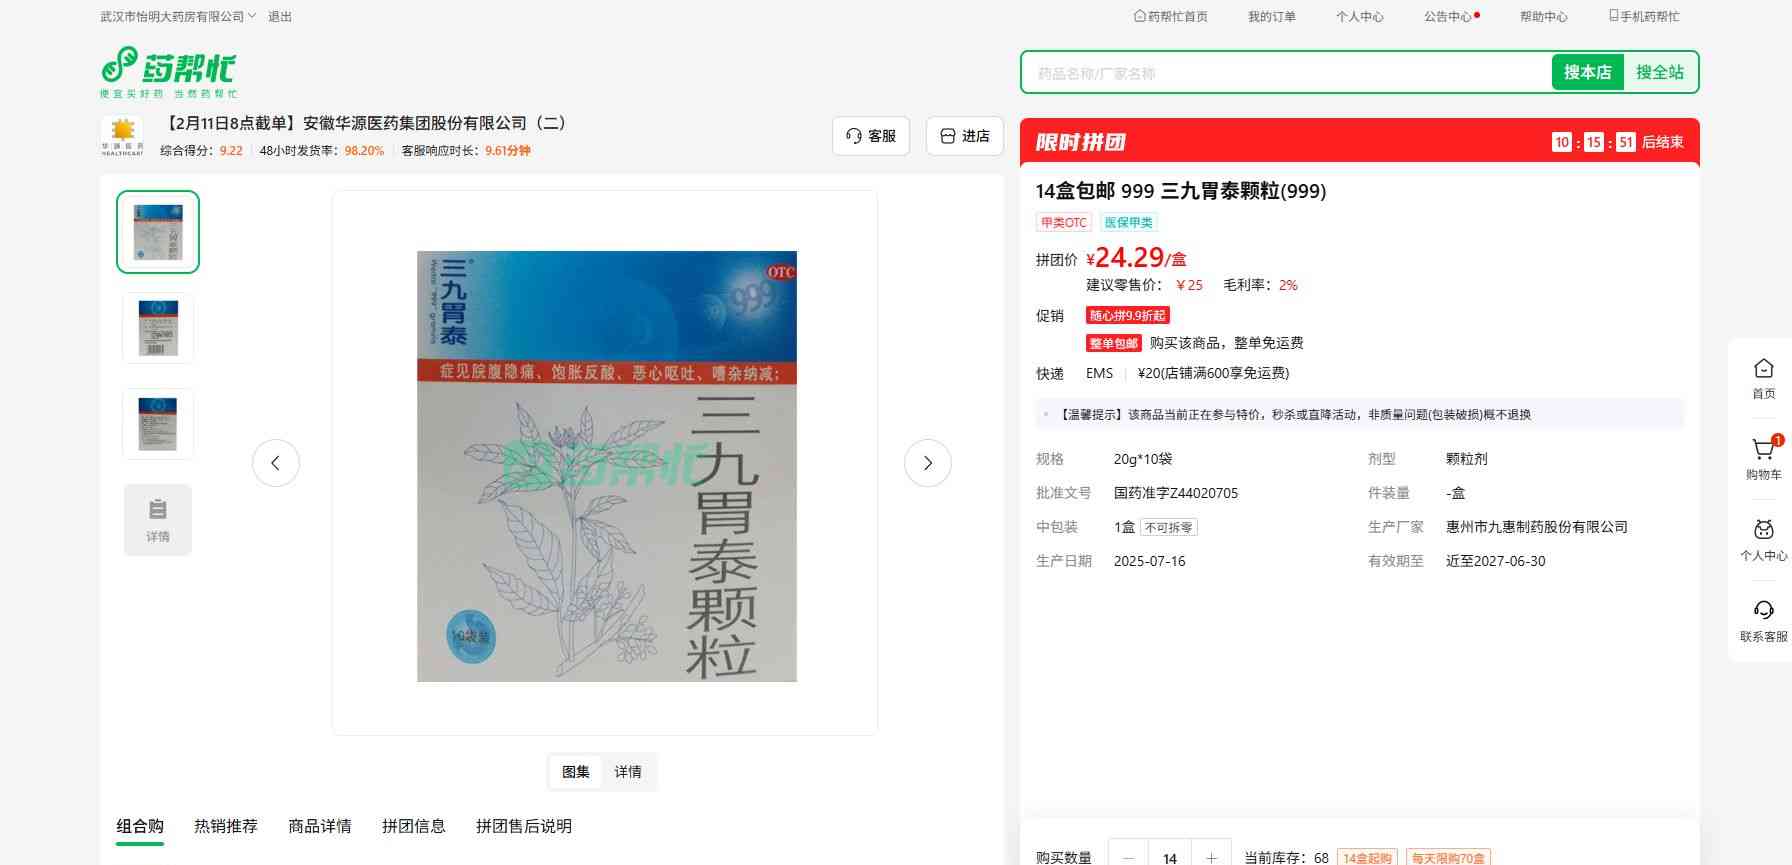
Task: Increase purchase quantity with plus button
Action: pyautogui.click(x=1211, y=857)
